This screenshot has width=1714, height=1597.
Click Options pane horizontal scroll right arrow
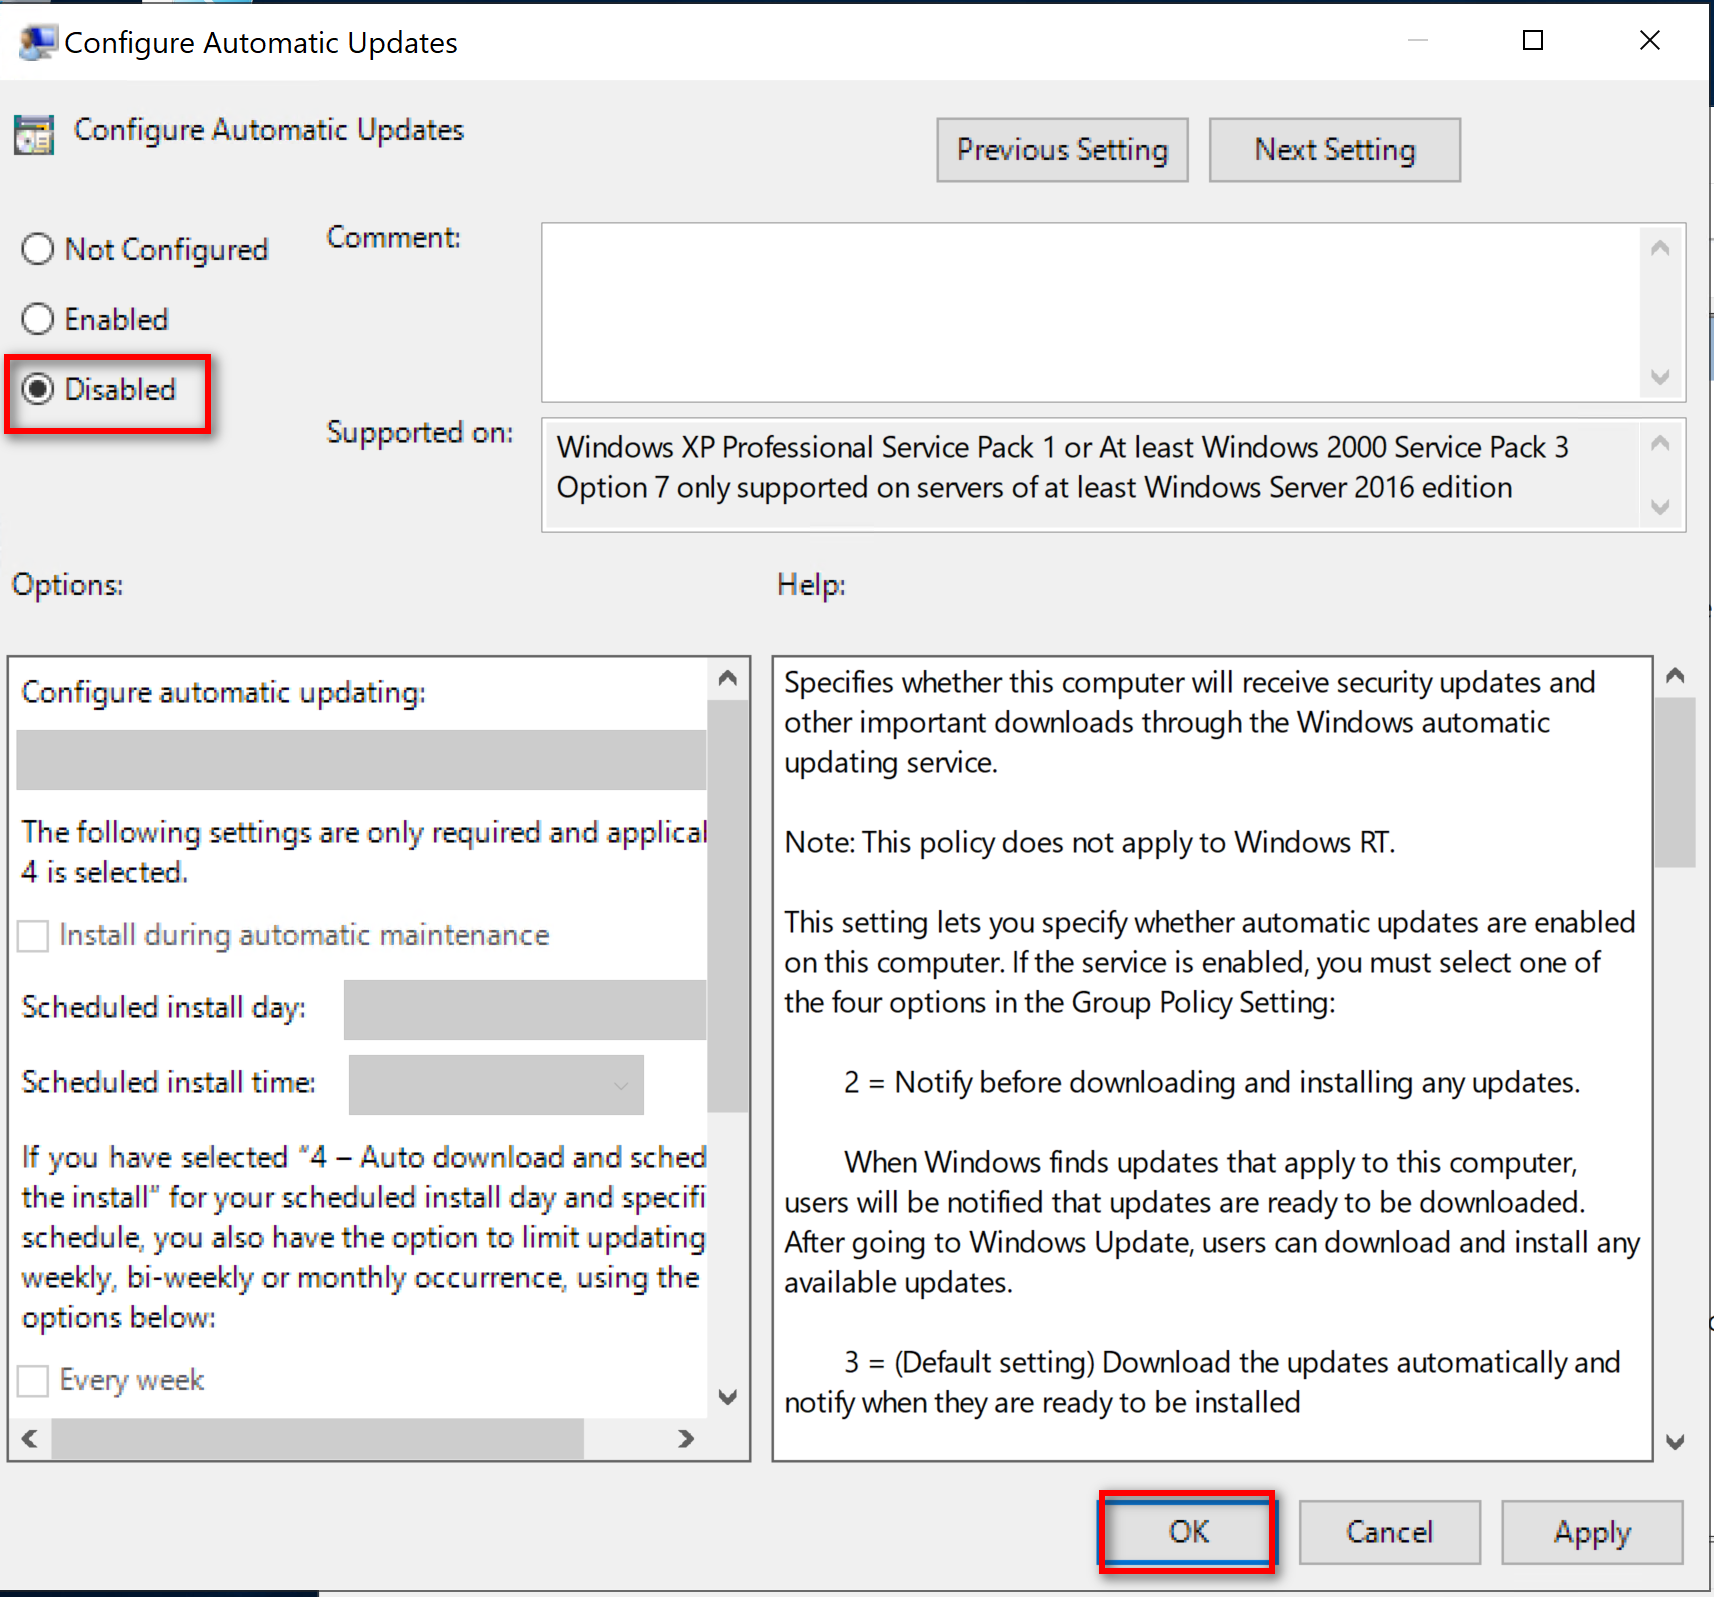686,1438
